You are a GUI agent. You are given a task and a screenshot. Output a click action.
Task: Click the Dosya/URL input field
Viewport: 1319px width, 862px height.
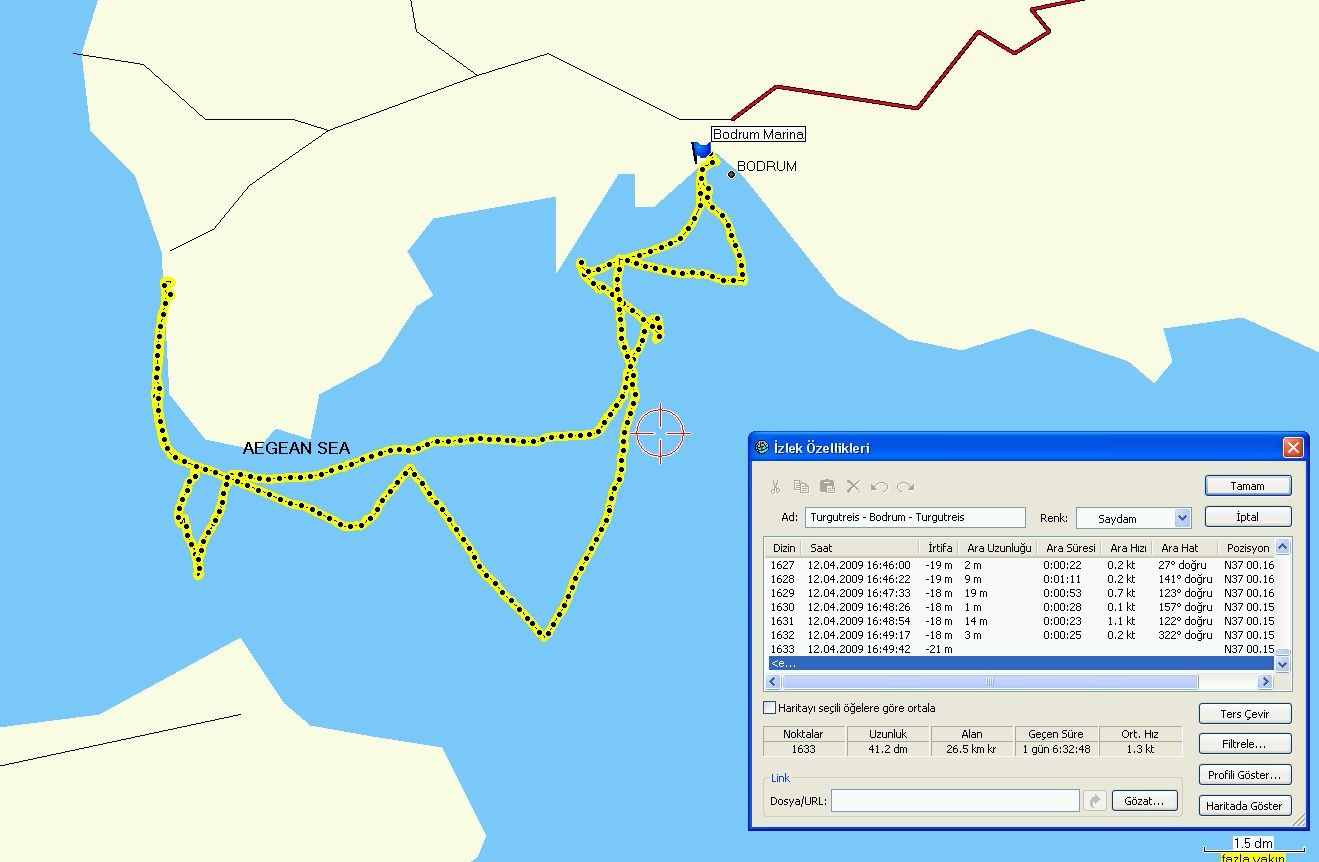pyautogui.click(x=955, y=801)
